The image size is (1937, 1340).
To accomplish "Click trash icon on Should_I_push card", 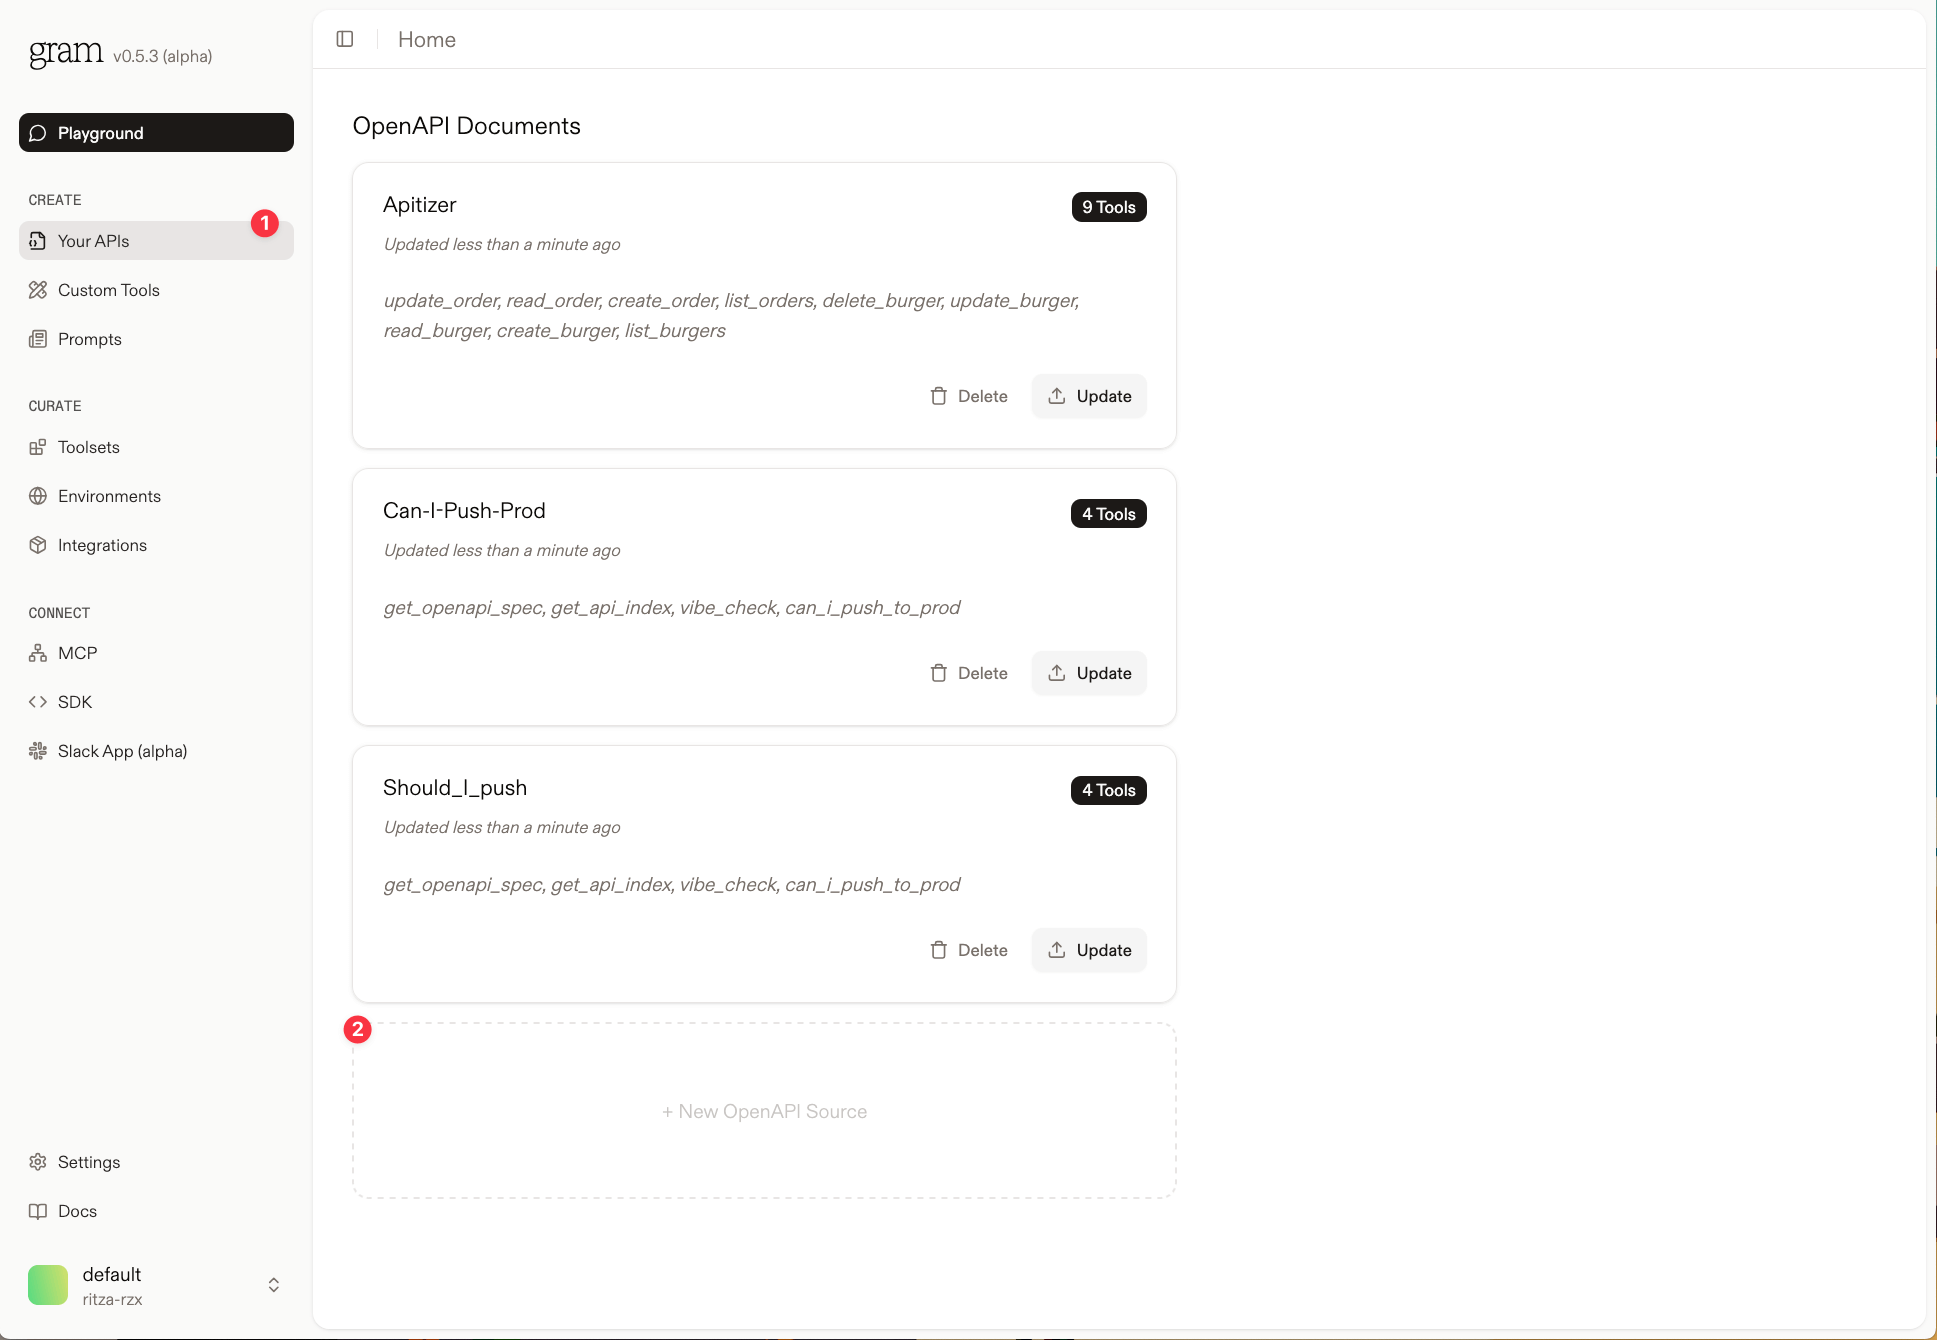I will tap(938, 950).
